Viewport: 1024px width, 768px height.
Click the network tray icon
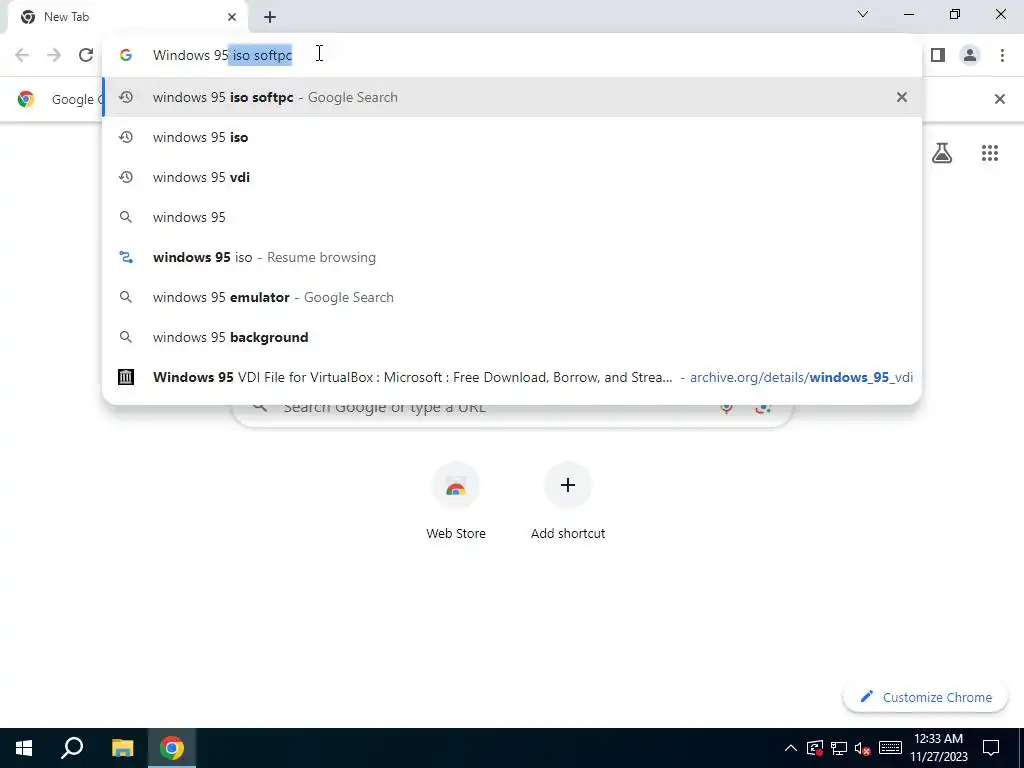(x=839, y=748)
